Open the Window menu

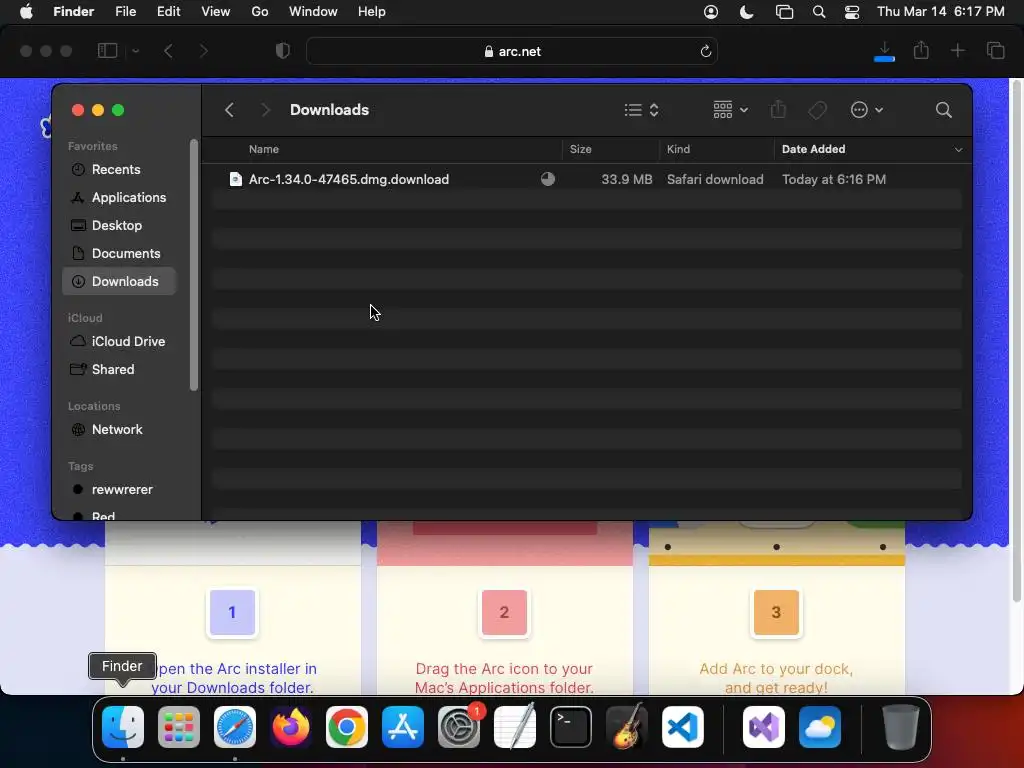coord(313,12)
